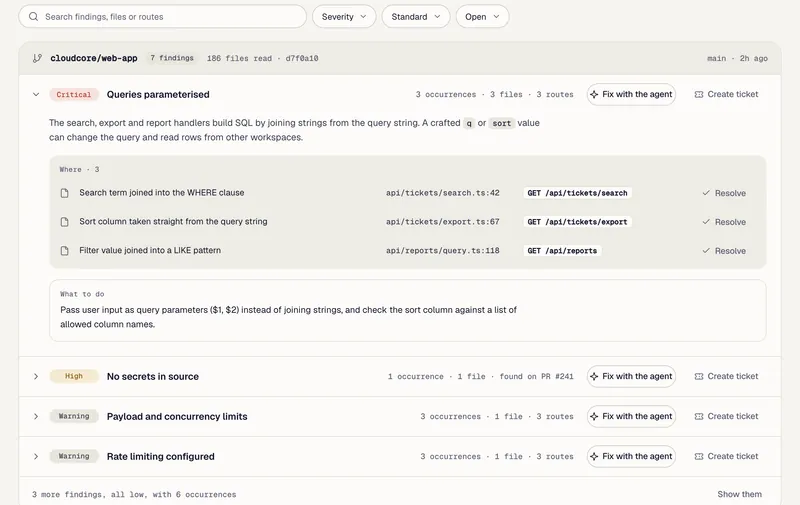Create ticket for Payload and concurrency limits

(x=727, y=416)
